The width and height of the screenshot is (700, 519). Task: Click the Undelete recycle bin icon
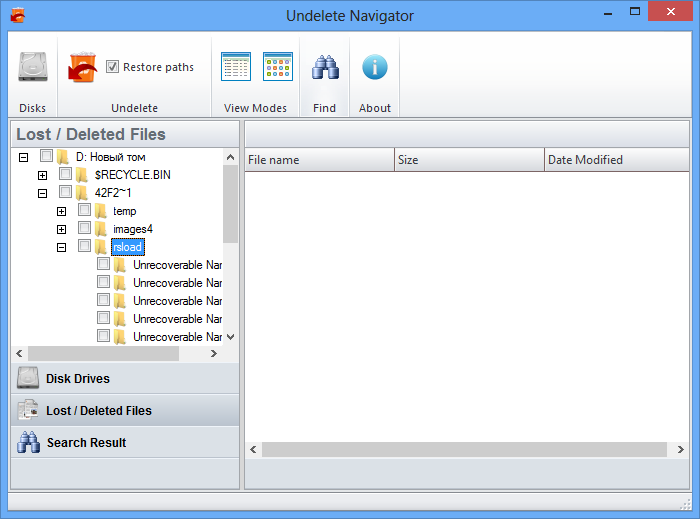[83, 67]
